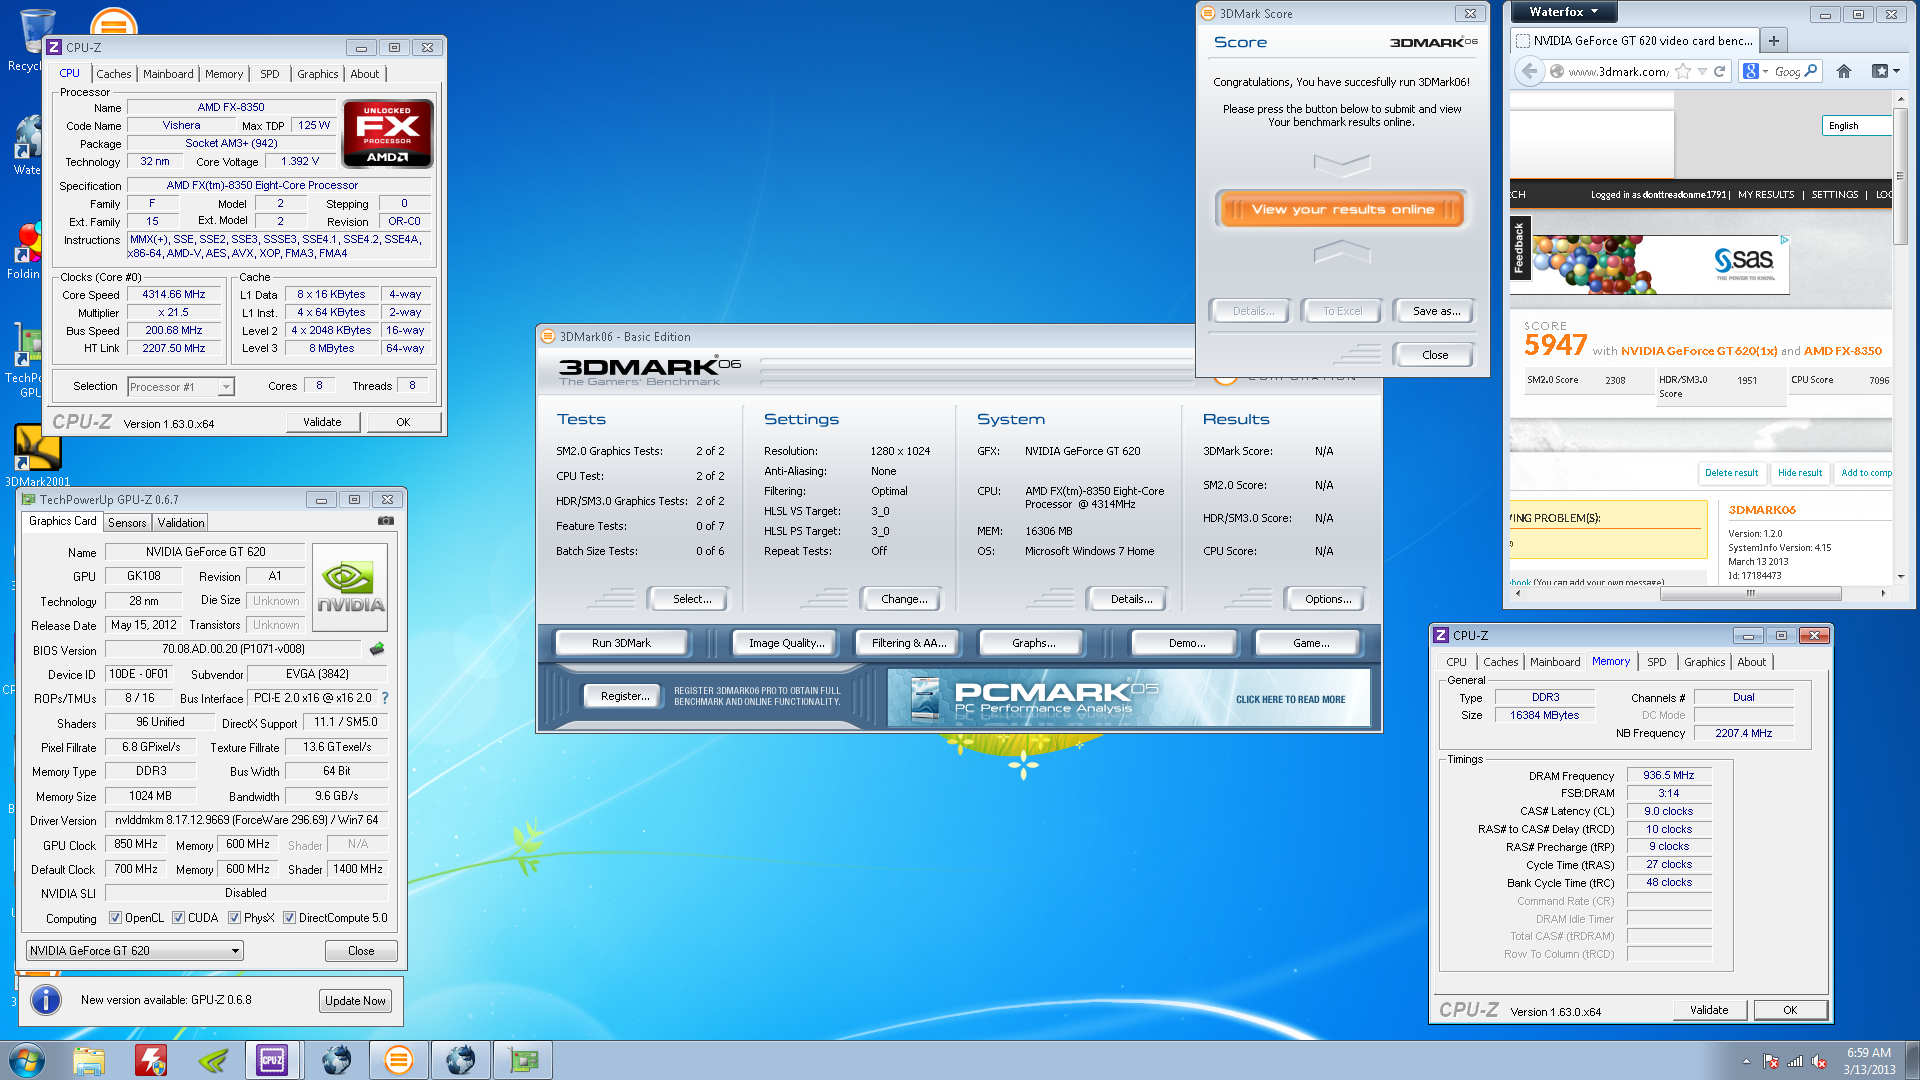Reload the 3dmark.com page in Waterfox
This screenshot has width=1920, height=1080.
1720,71
